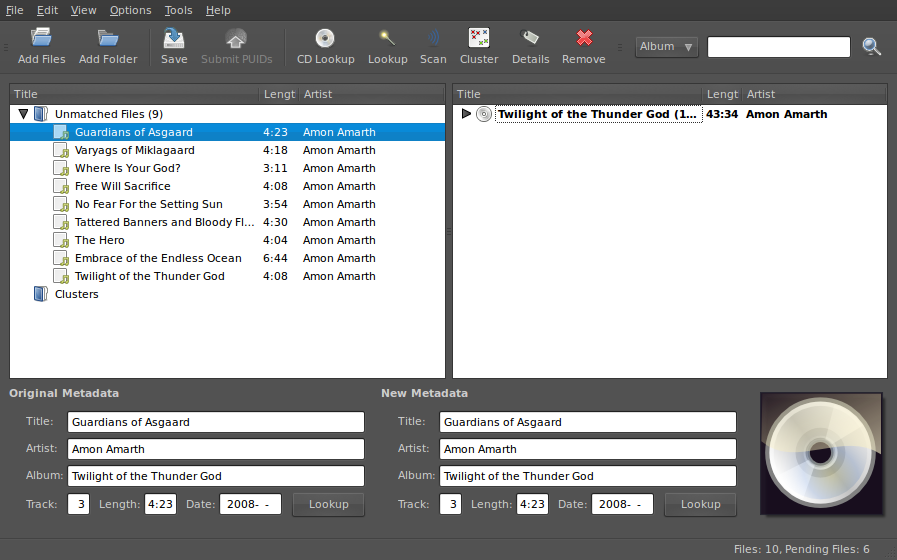
Task: Click Lookup button under Original Metadata
Action: pos(328,505)
